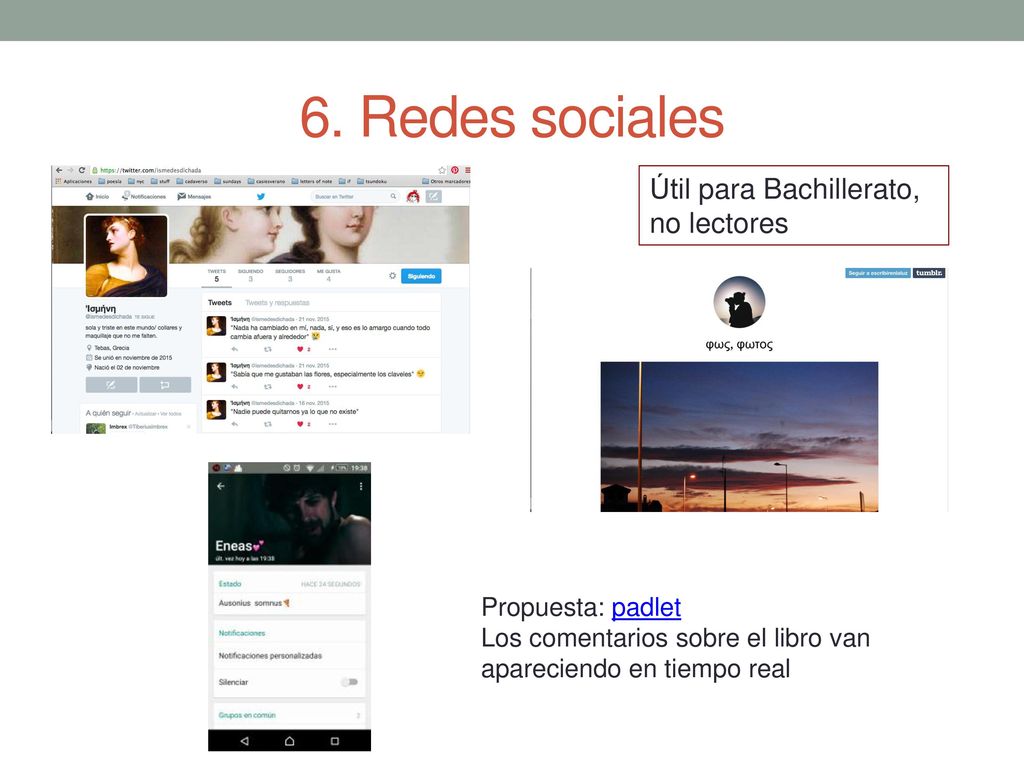Click heart on 'Nadie puede quitarnos' tweet

(x=300, y=424)
